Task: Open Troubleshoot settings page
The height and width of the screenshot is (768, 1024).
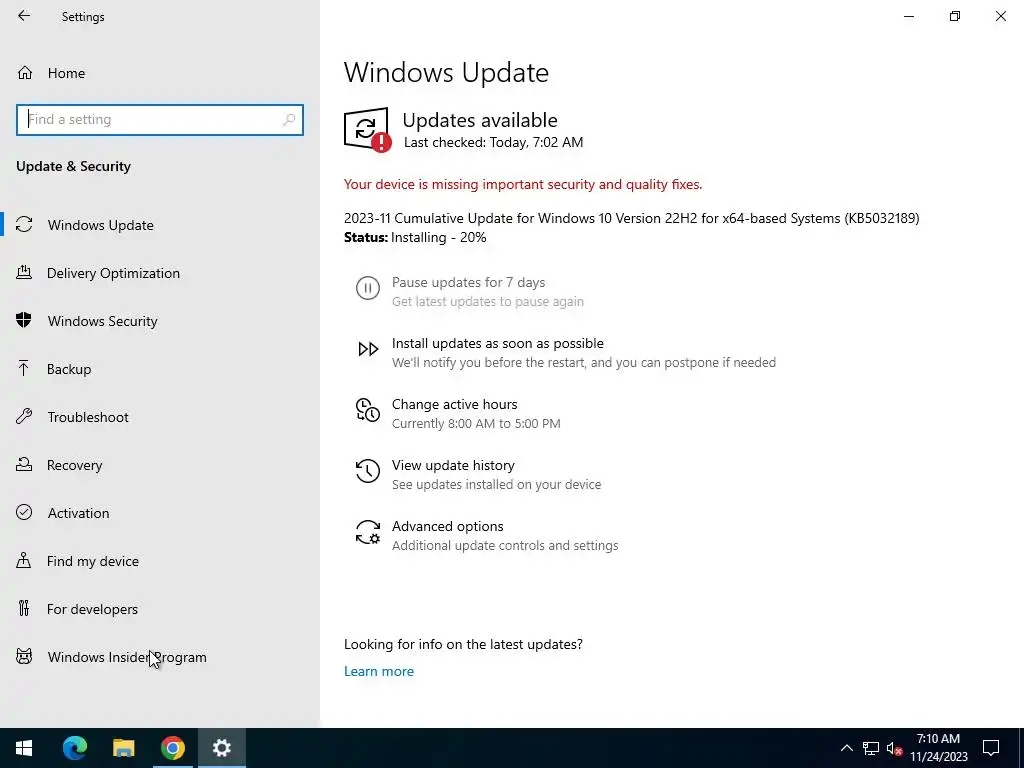Action: [88, 417]
